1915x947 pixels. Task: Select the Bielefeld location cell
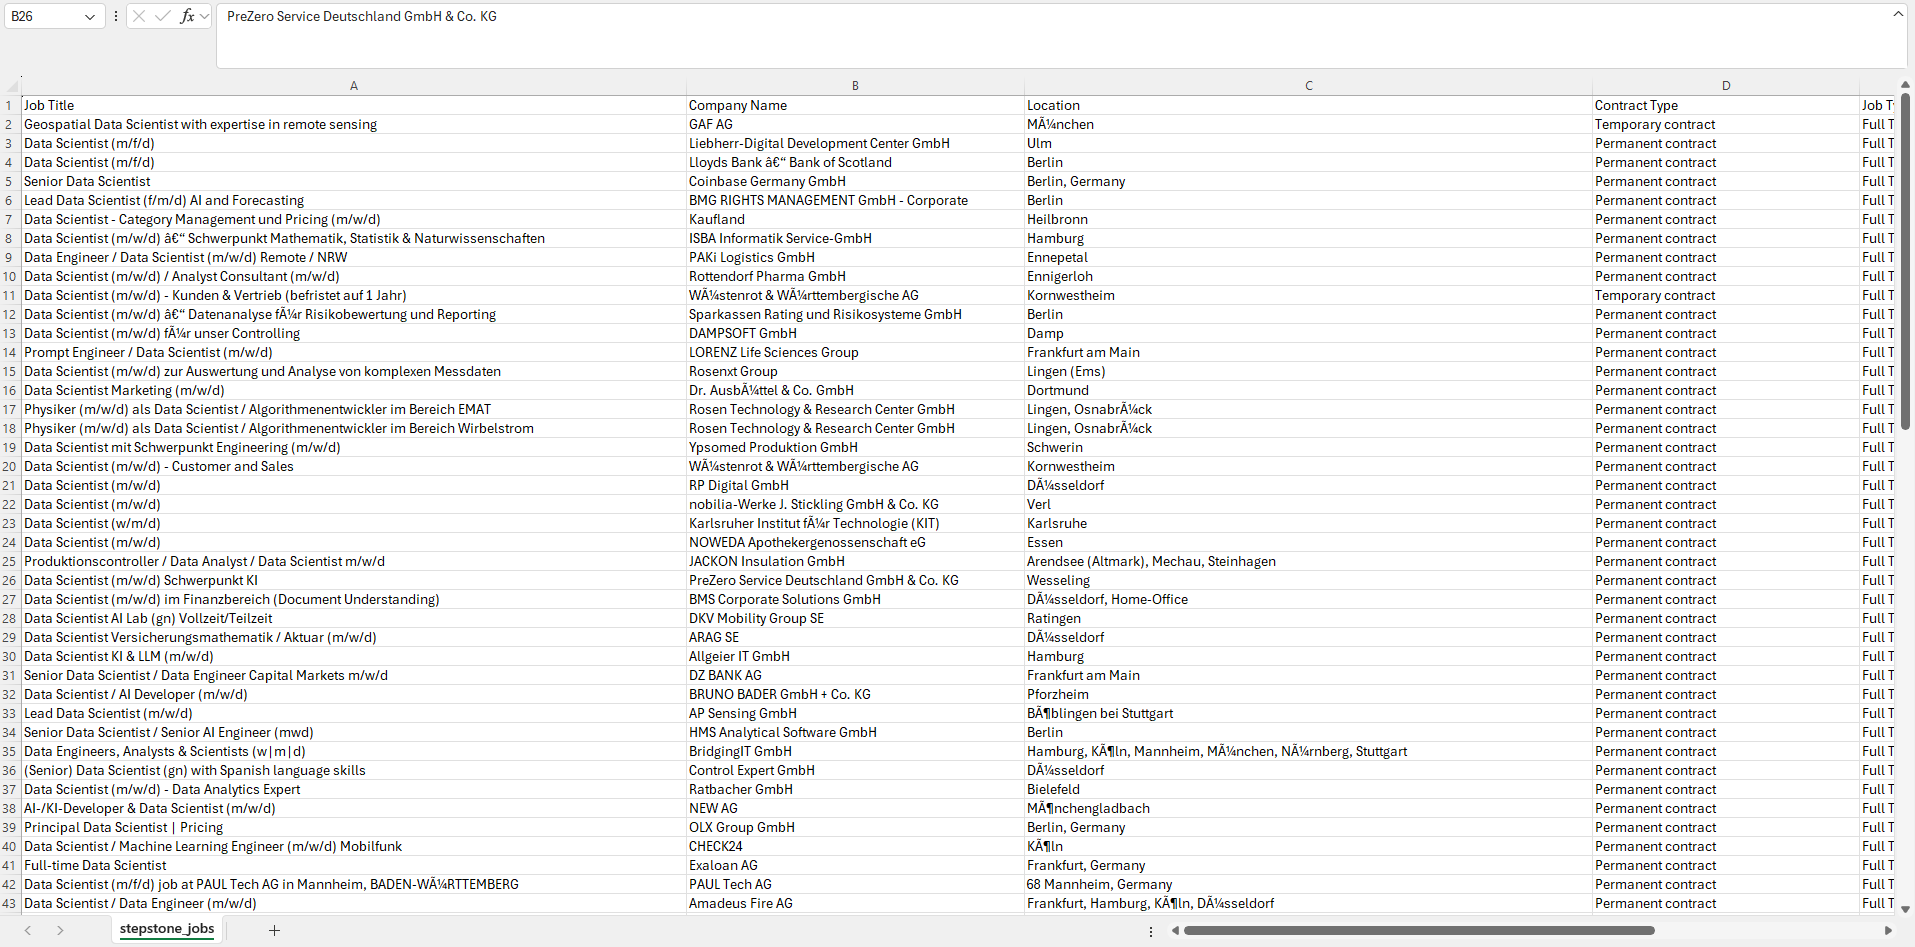(x=1308, y=789)
